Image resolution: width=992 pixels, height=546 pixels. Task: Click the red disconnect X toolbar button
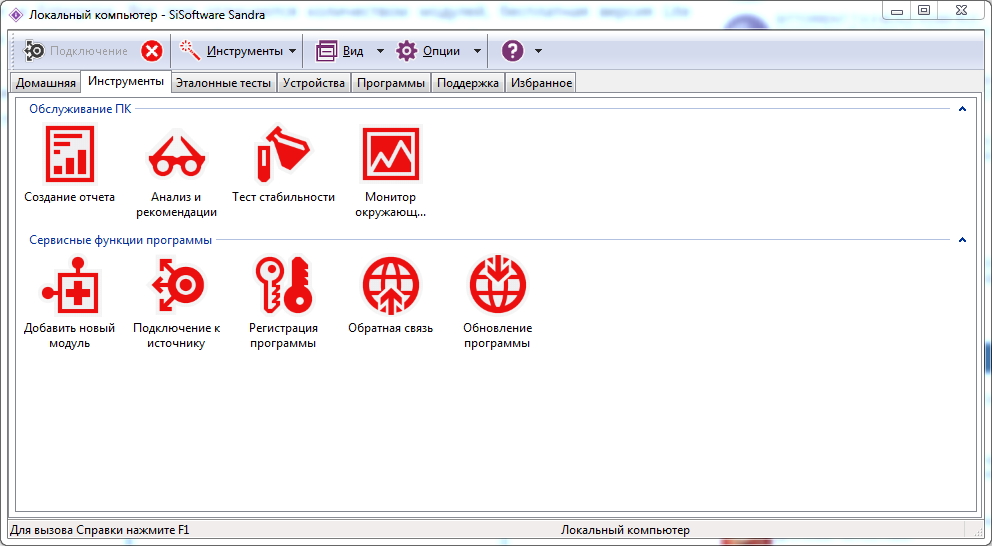[x=151, y=51]
